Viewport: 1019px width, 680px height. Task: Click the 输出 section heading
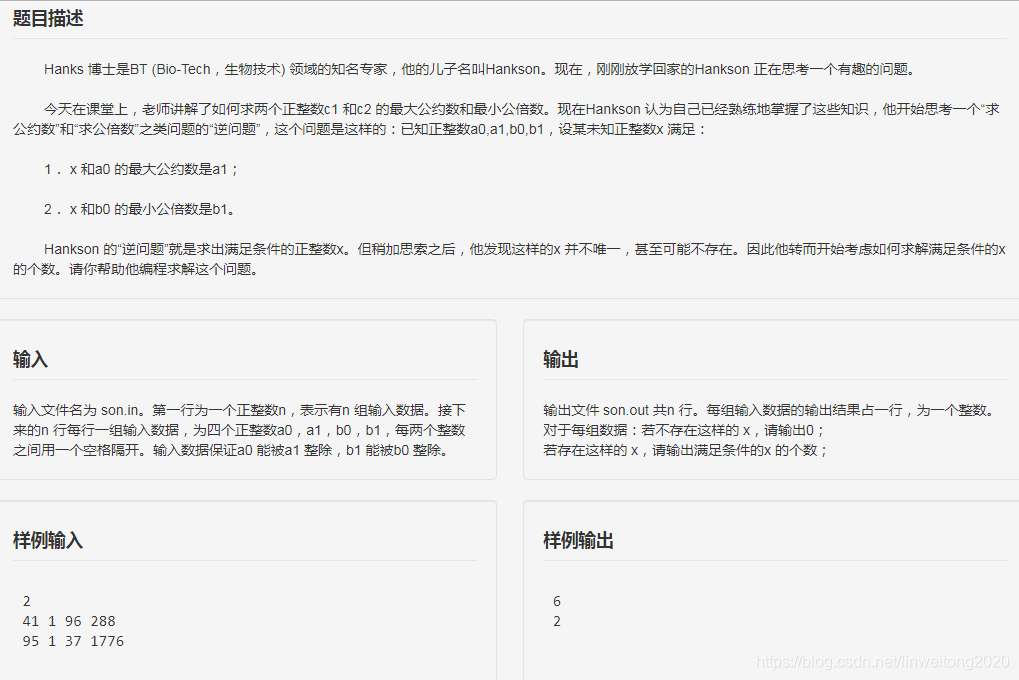click(x=561, y=359)
